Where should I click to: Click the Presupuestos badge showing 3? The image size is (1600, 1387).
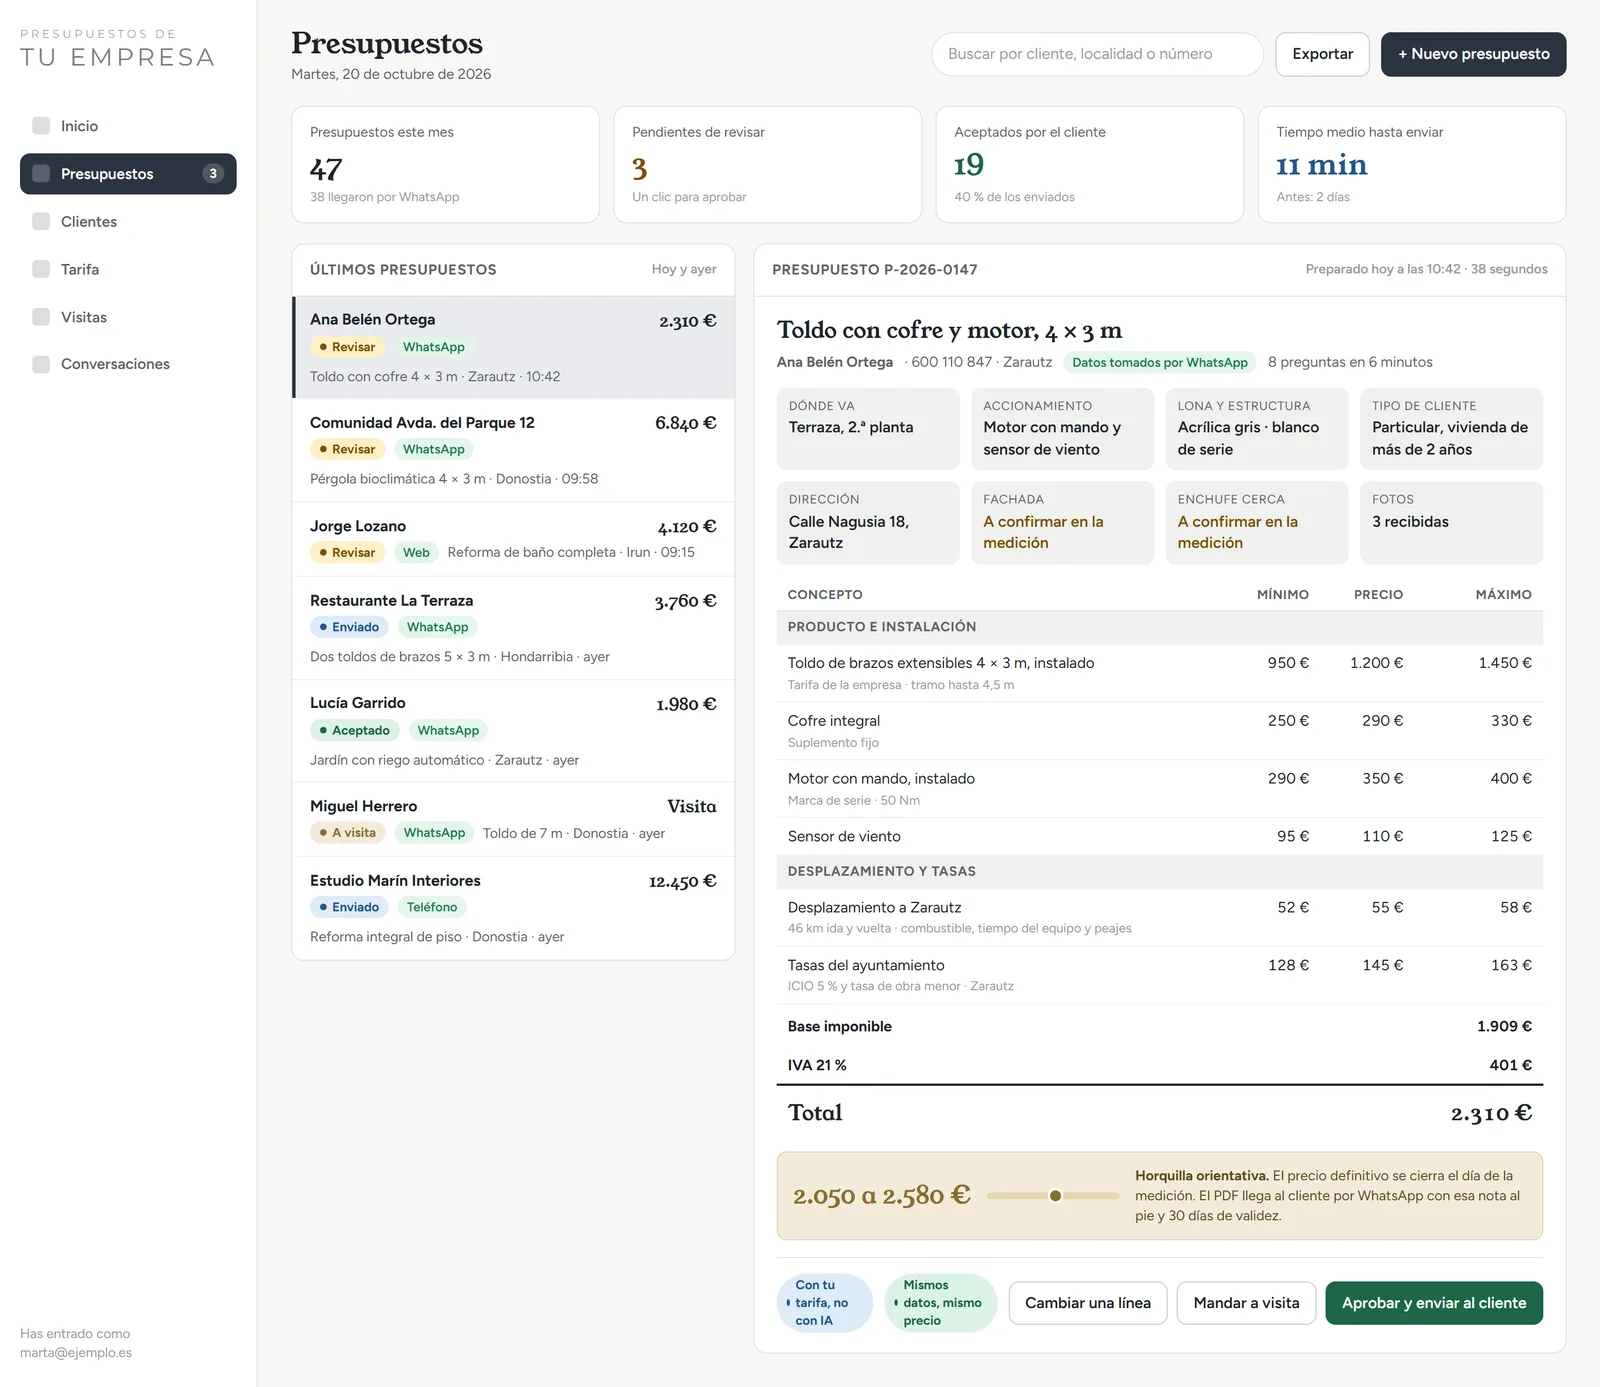point(212,174)
